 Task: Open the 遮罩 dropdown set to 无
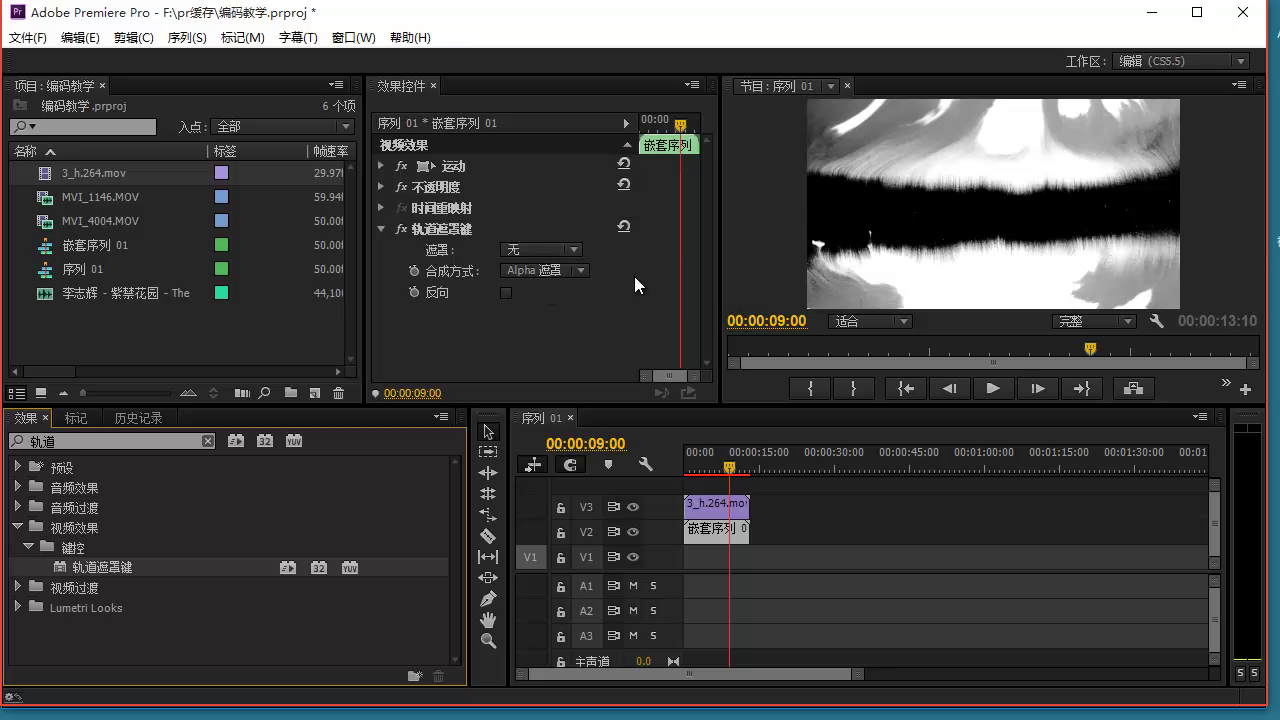540,250
